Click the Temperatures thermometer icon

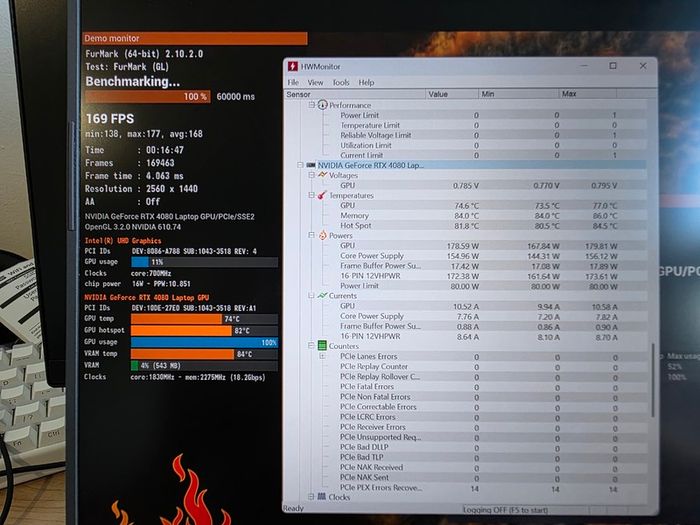click(322, 195)
